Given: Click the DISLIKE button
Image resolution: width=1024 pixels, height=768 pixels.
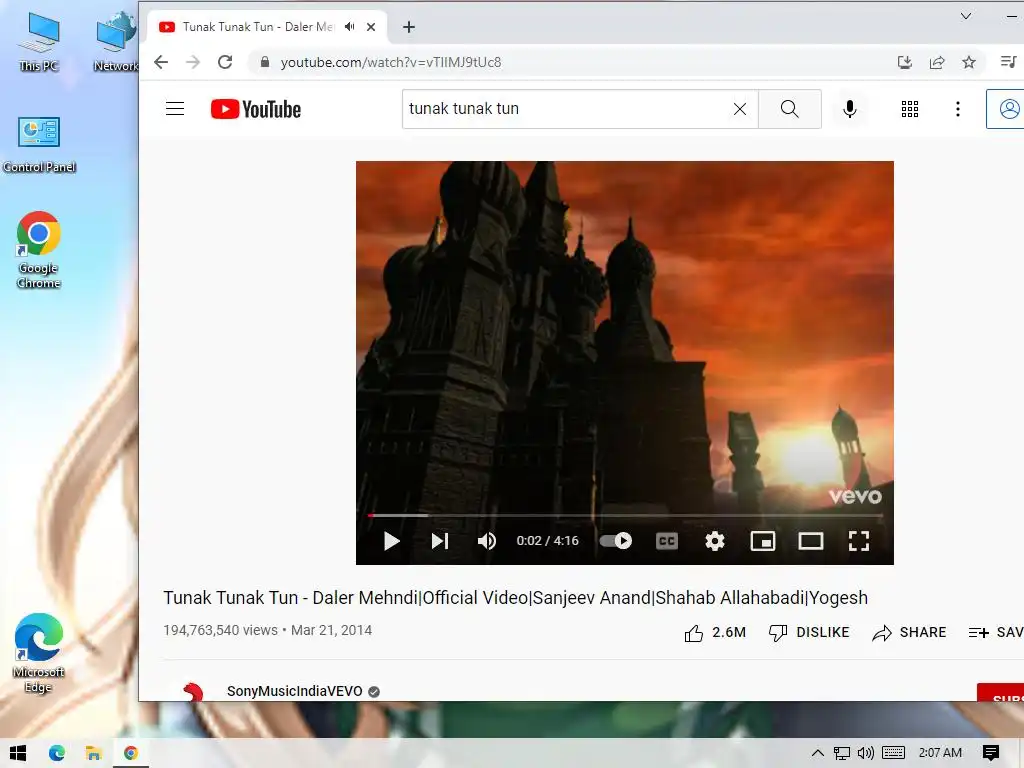Looking at the screenshot, I should pyautogui.click(x=808, y=632).
